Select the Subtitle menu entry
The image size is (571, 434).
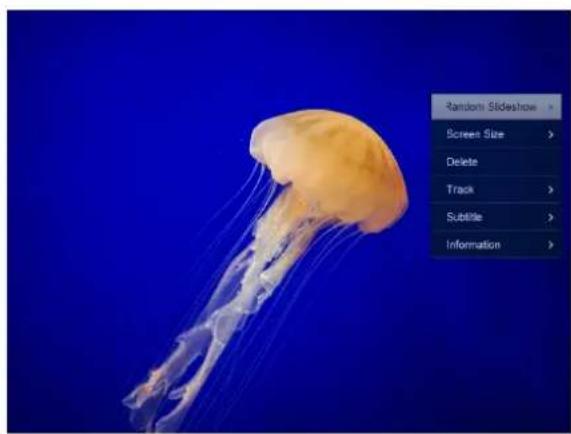496,217
